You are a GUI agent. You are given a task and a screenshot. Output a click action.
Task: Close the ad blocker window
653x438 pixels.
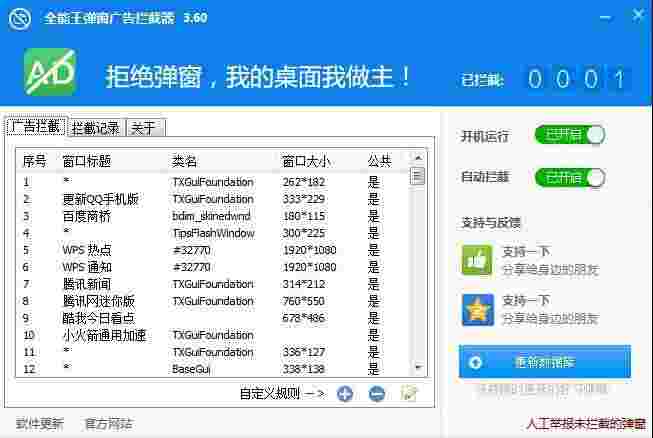638,16
